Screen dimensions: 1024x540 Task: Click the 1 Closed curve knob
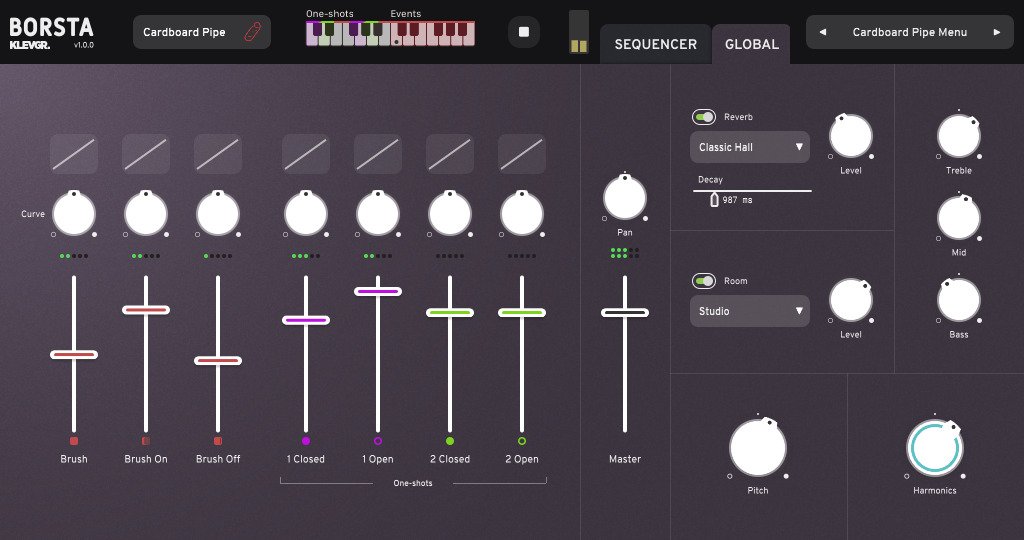[x=306, y=214]
